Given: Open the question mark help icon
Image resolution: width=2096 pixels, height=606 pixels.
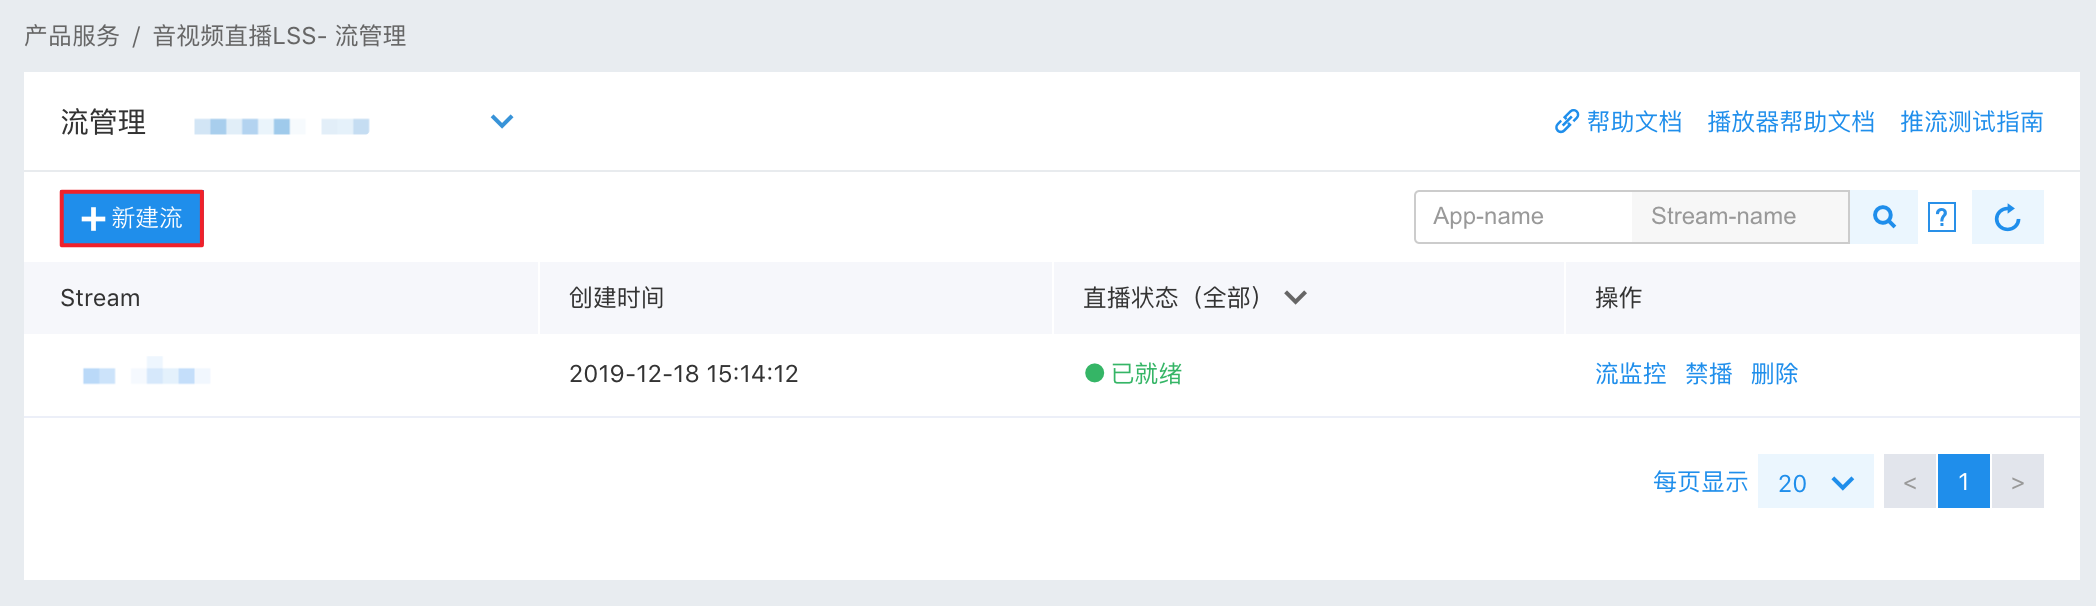Looking at the screenshot, I should [x=1942, y=217].
